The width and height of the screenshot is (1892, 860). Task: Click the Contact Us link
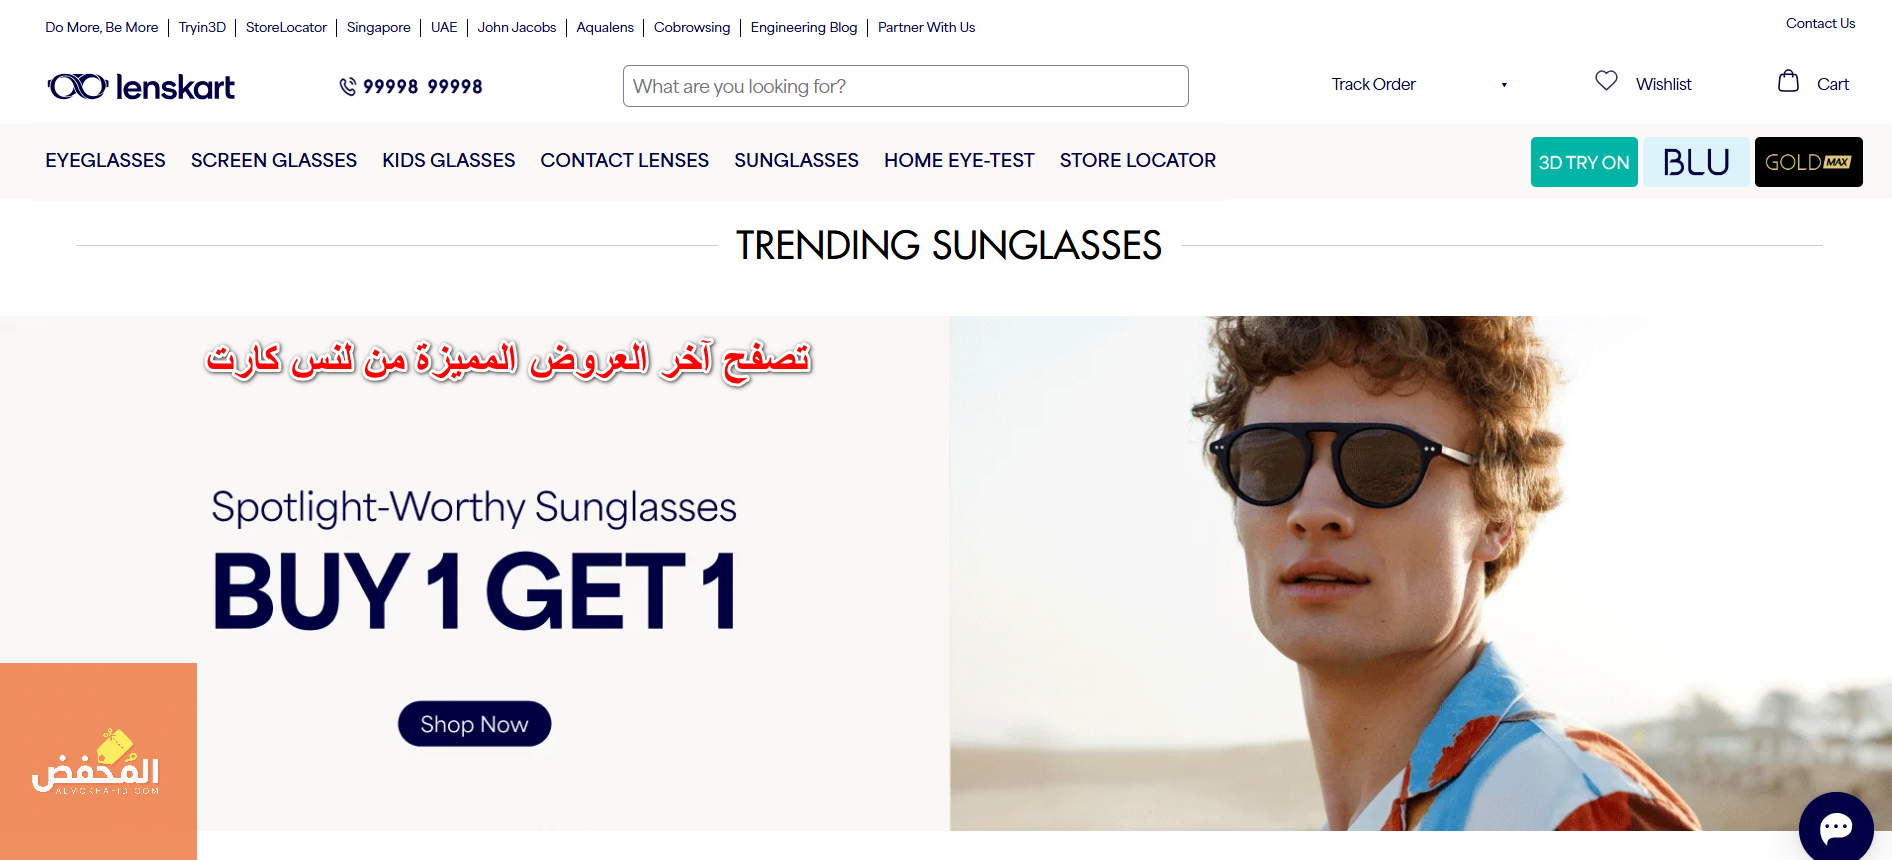point(1820,23)
